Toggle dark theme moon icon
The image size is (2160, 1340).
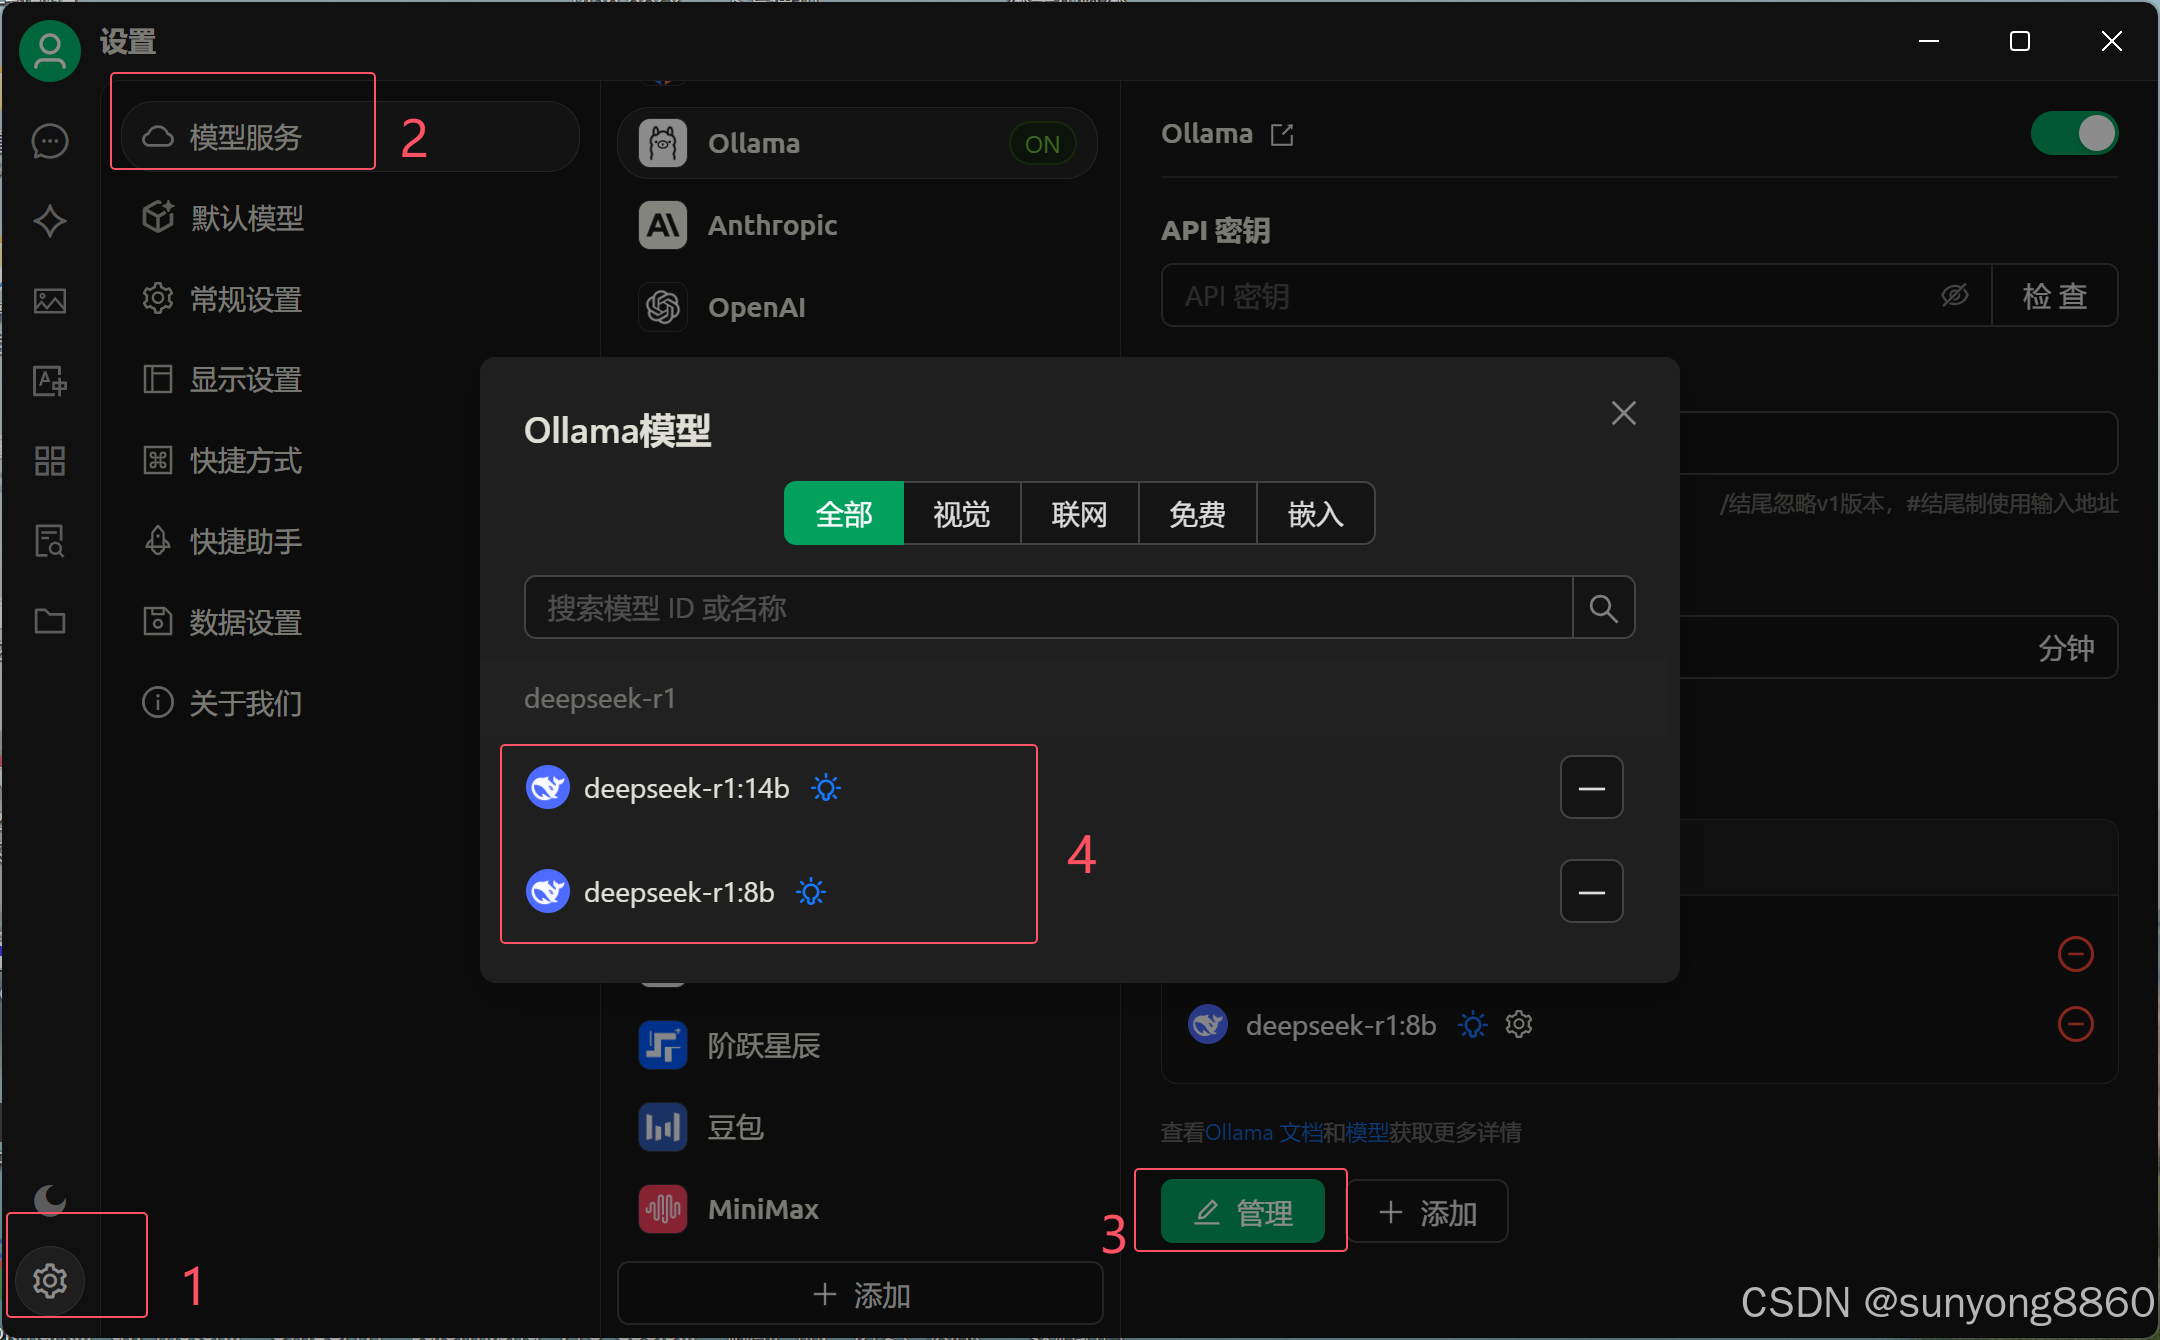[50, 1199]
